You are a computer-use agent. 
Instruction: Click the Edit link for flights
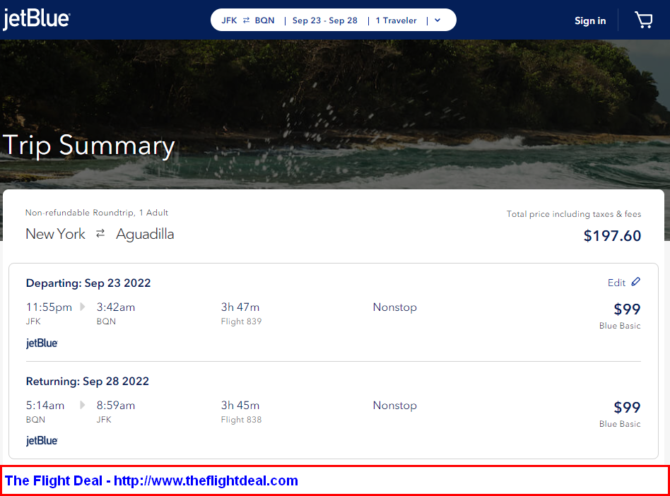(617, 283)
